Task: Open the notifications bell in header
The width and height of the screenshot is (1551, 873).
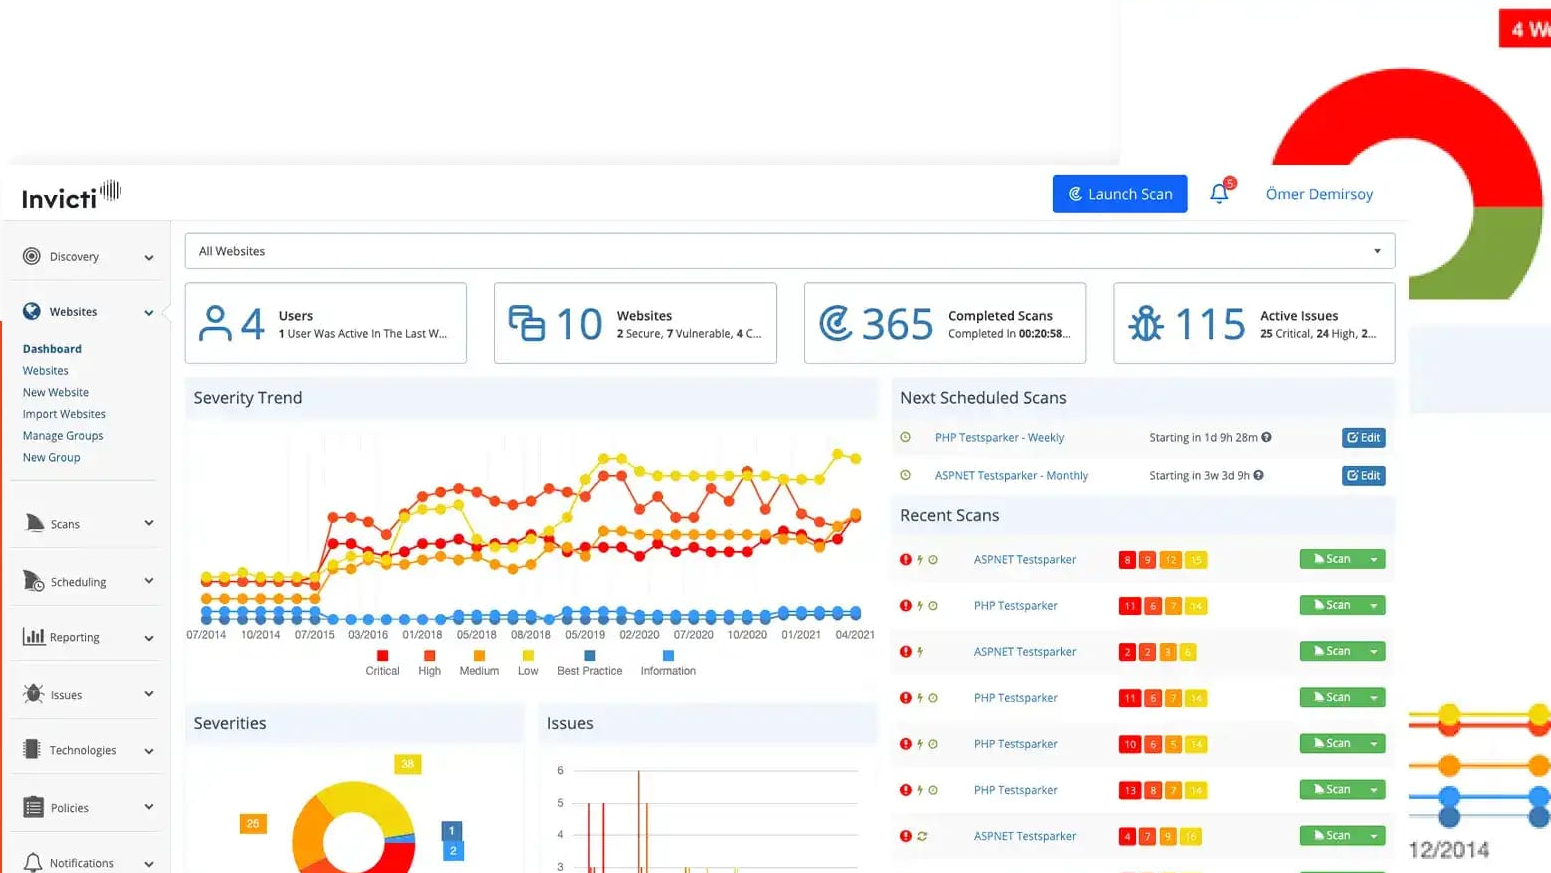Action: [1219, 193]
